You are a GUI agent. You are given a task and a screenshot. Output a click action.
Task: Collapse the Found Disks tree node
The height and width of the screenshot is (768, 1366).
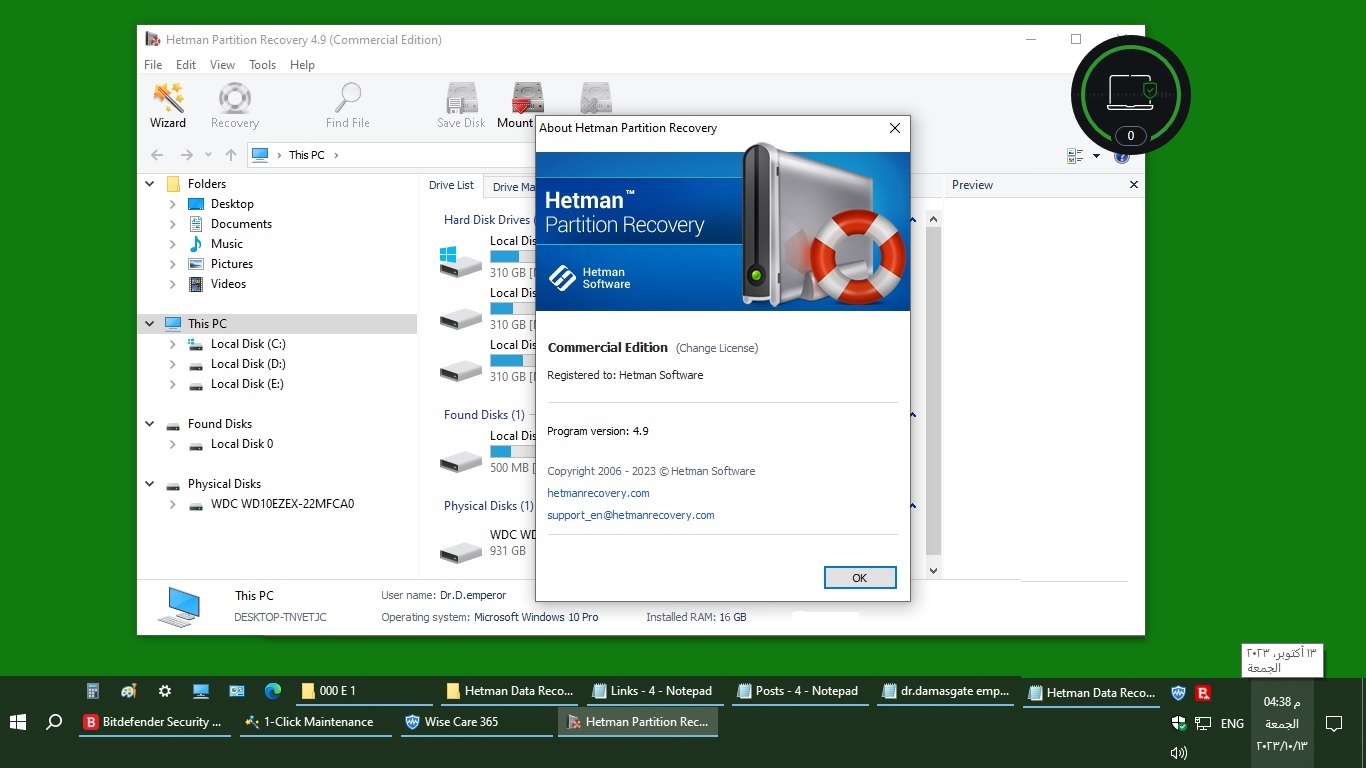point(150,424)
